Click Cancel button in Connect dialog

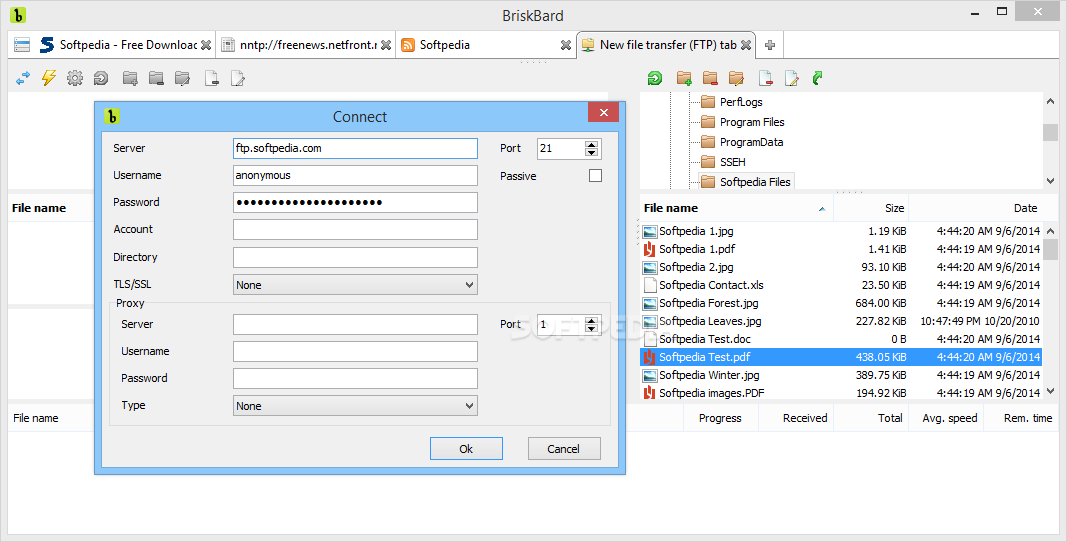(x=564, y=449)
